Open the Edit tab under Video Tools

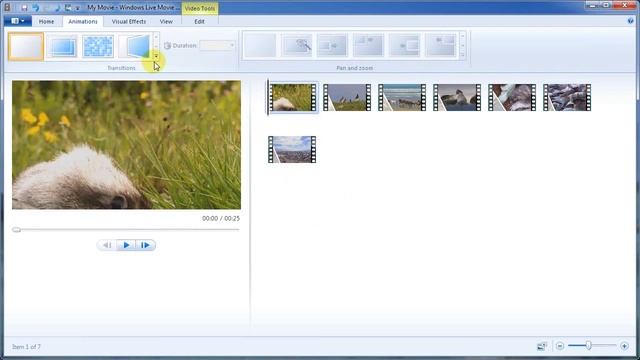(x=199, y=21)
